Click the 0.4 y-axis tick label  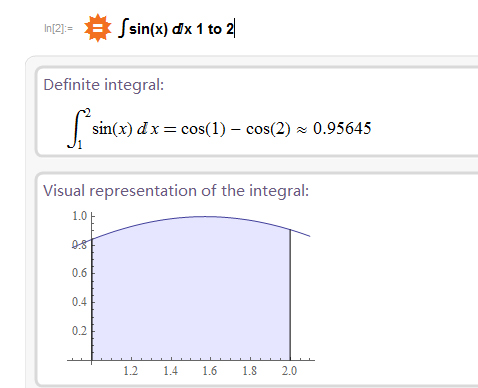pos(80,302)
